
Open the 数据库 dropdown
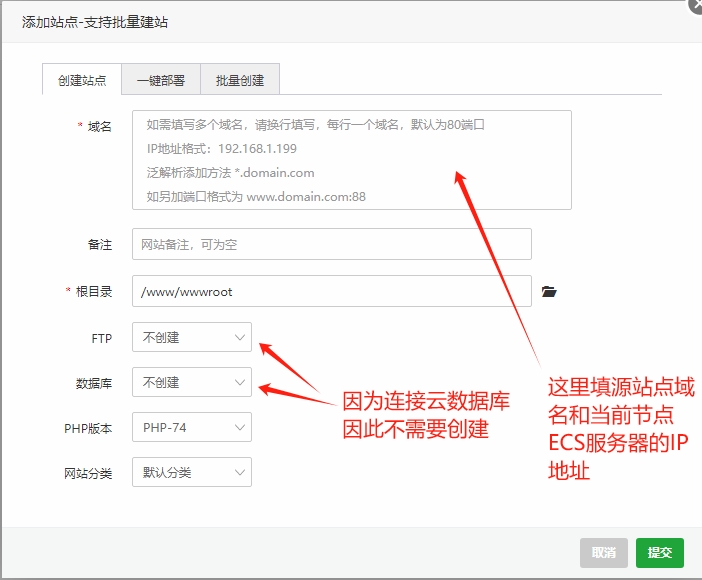pos(192,382)
